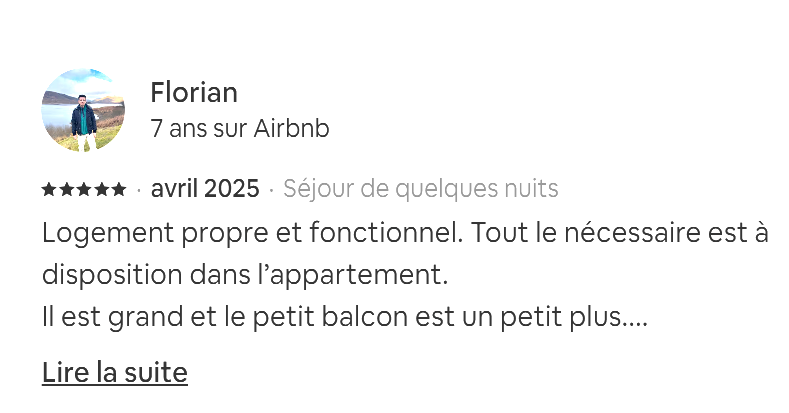Click the review line starting Logement propre
Viewport: 789px width, 413px height.
pyautogui.click(x=405, y=233)
